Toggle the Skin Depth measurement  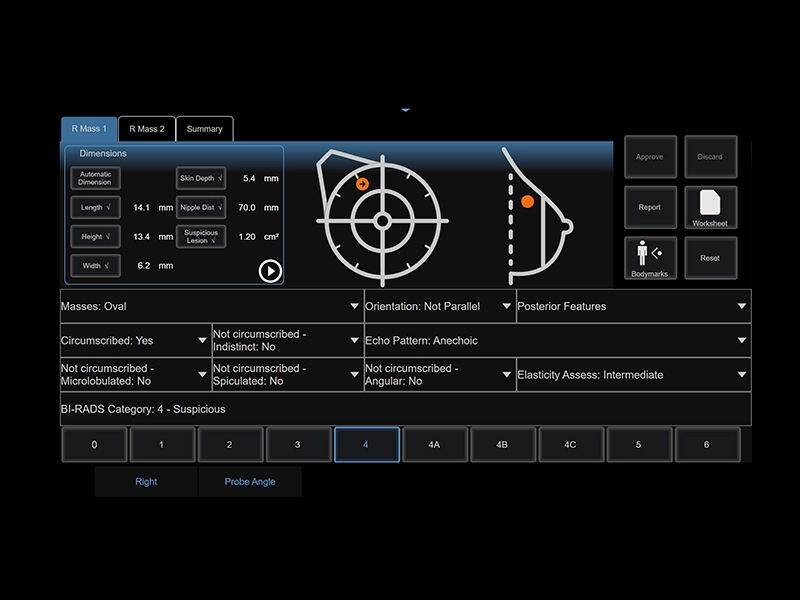(x=201, y=178)
